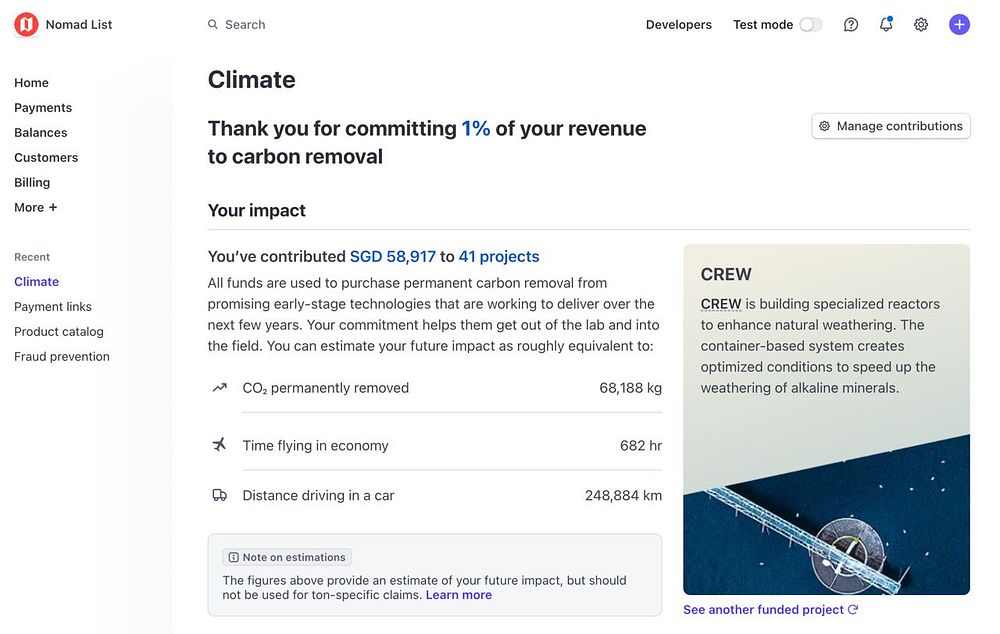Click into the Search field
The height and width of the screenshot is (634, 1000).
[300, 25]
